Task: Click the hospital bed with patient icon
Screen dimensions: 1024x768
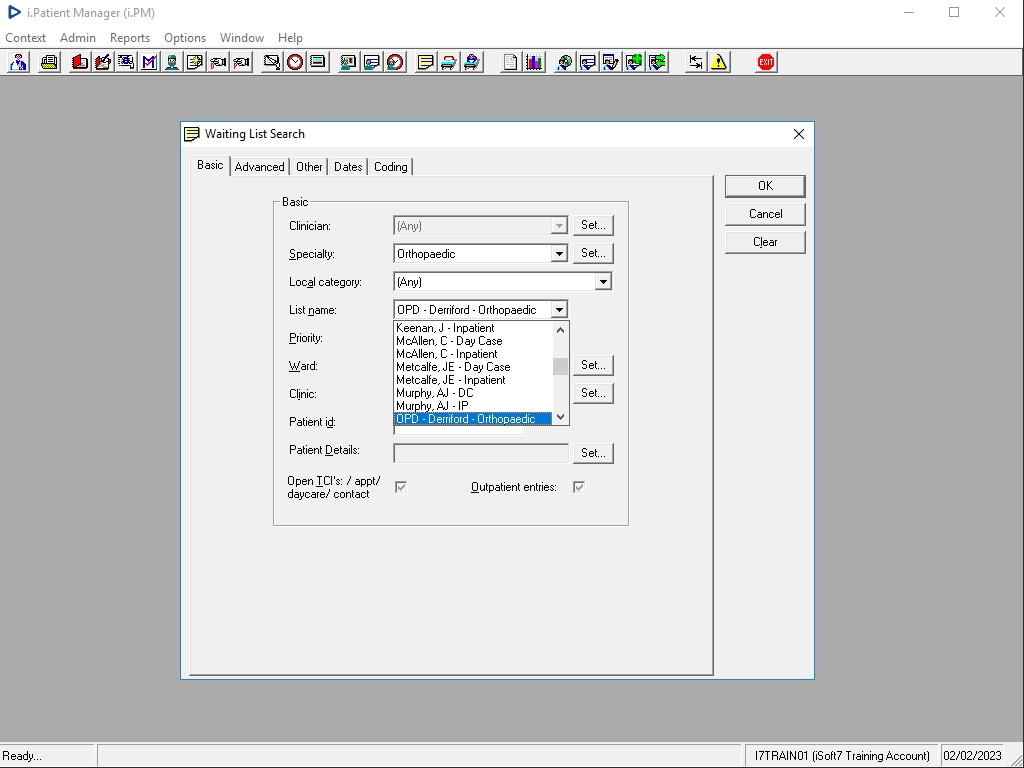Action: tap(472, 62)
